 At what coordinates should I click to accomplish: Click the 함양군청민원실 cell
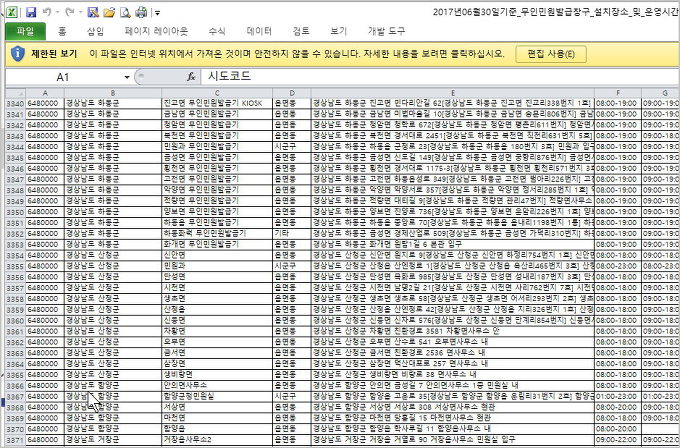pos(217,396)
